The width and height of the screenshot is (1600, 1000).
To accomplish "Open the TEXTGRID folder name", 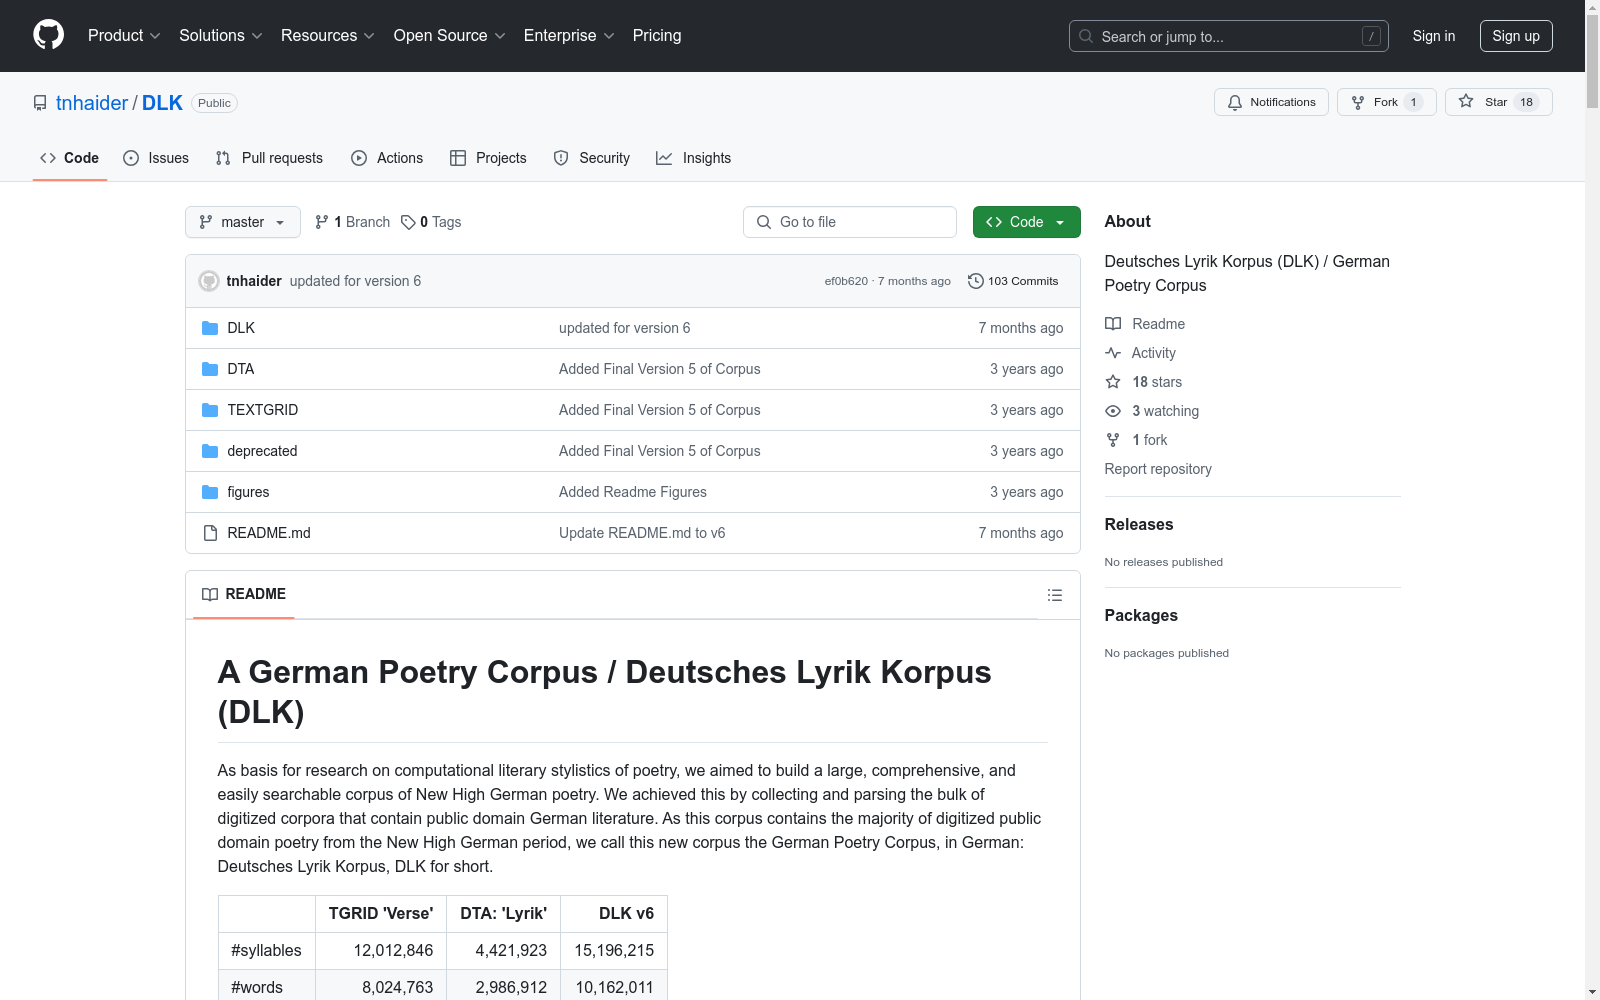I will point(263,410).
